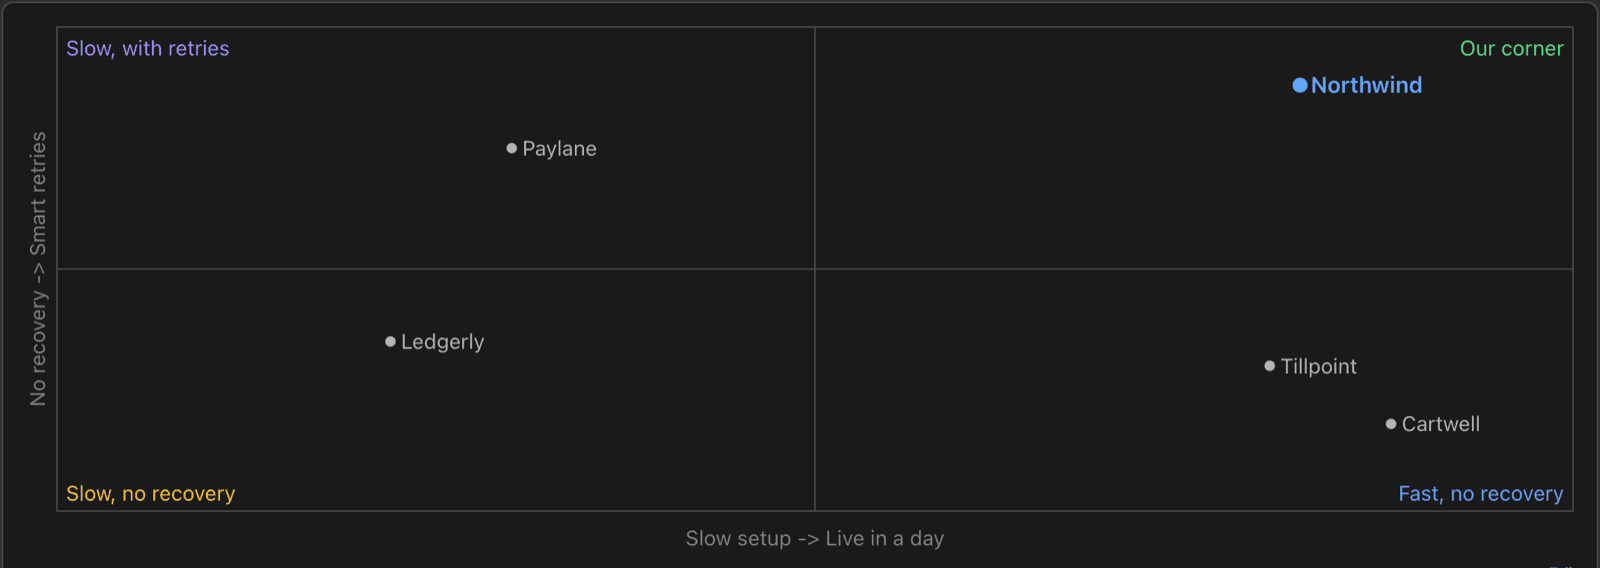Click the 'Slow, with retries' quadrant label

tap(148, 48)
